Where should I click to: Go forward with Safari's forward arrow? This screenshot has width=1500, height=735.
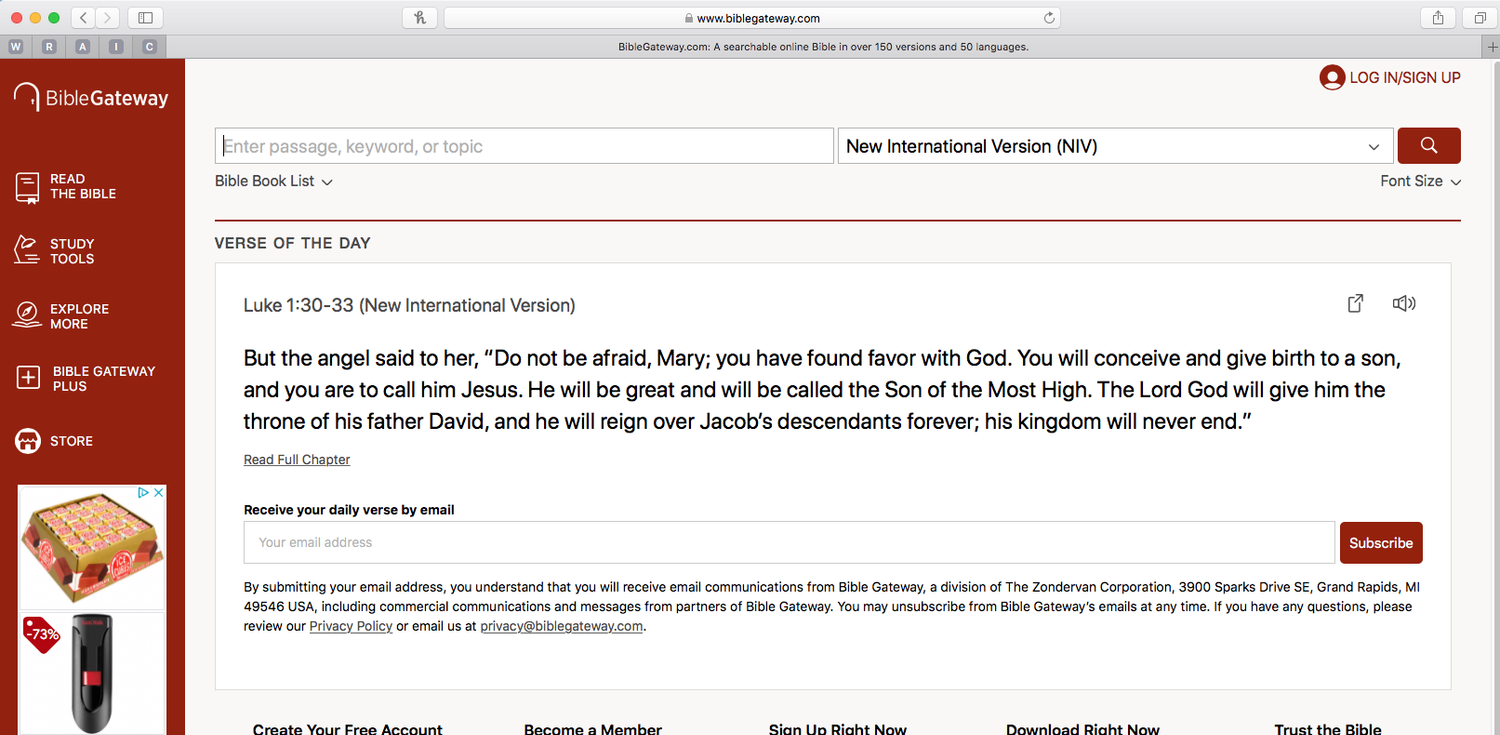107,18
